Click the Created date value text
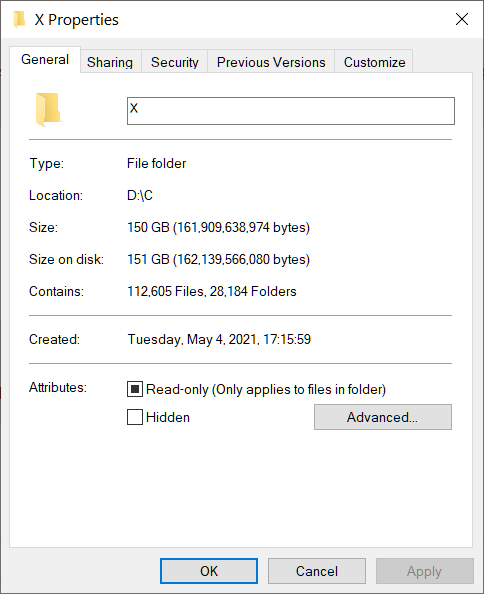 (219, 339)
